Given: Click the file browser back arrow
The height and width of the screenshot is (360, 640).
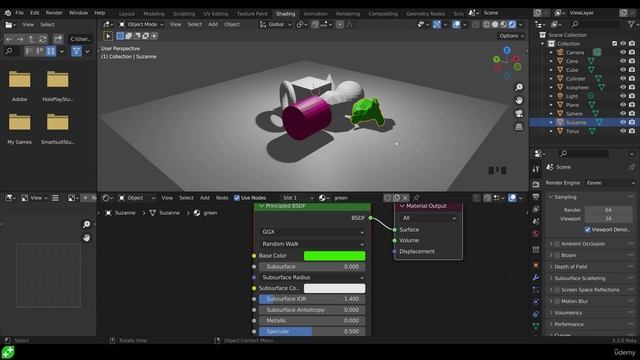Looking at the screenshot, I should coord(9,39).
